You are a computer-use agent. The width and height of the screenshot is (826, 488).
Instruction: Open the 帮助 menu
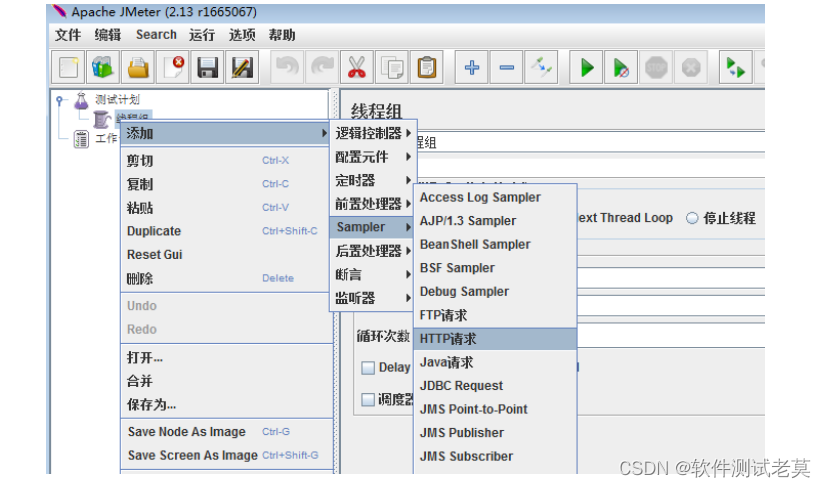pos(282,35)
